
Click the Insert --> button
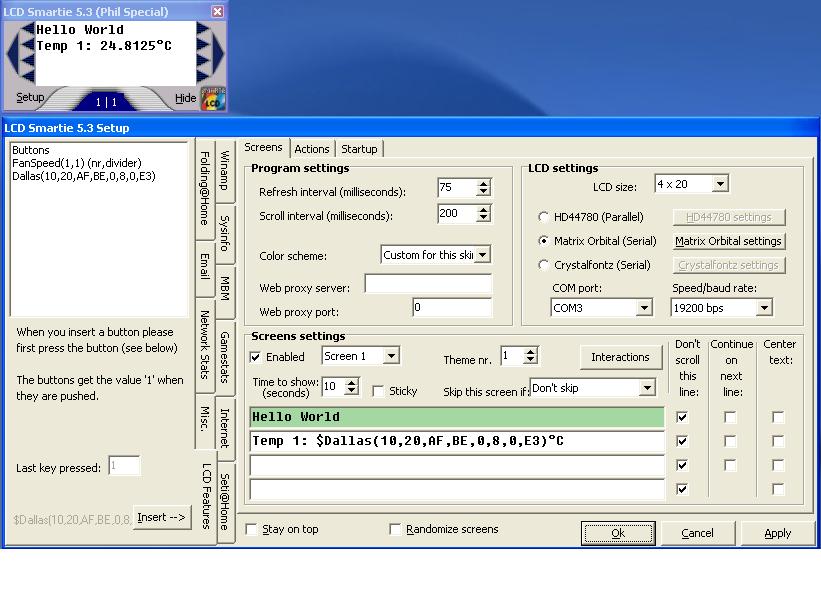click(x=162, y=518)
